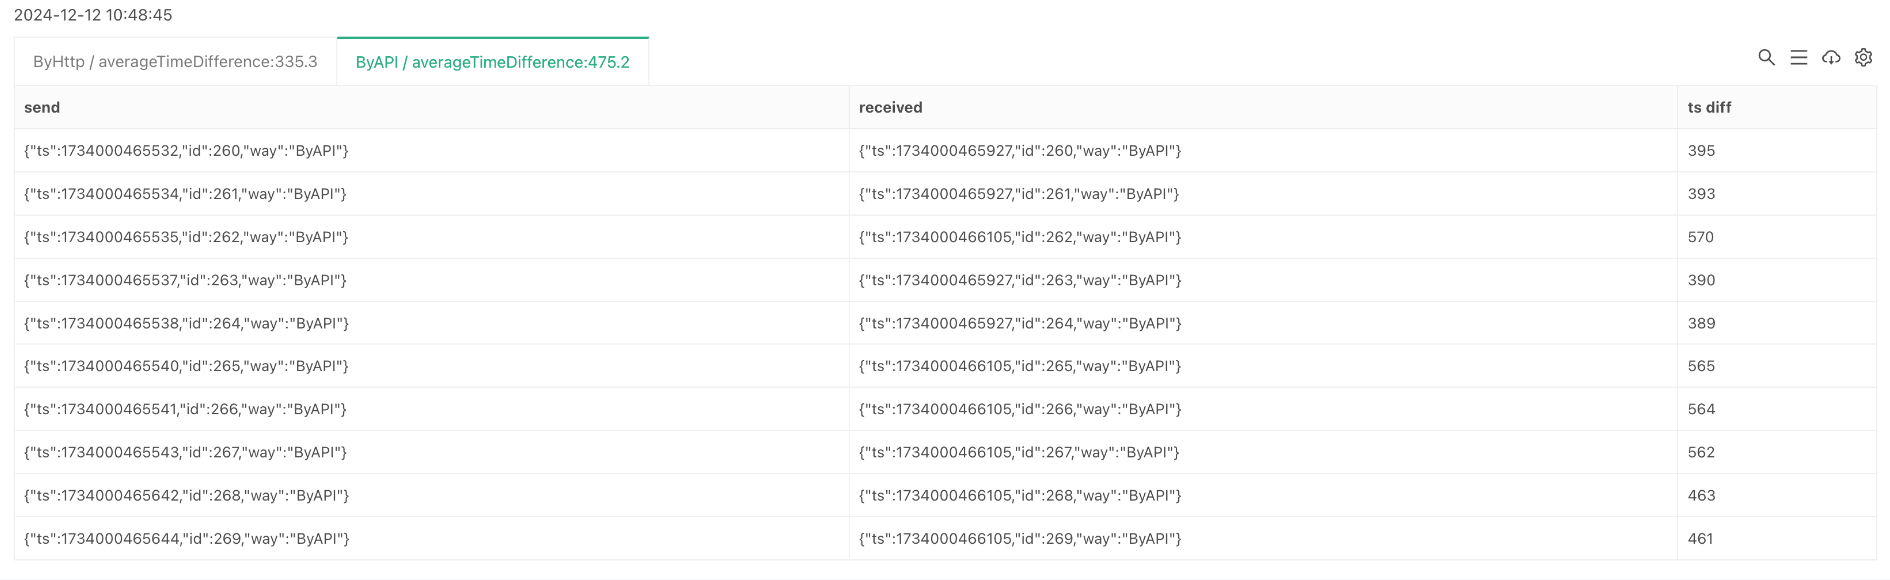This screenshot has height=580, width=1890.
Task: Select received cell with id 269
Action: [1263, 538]
